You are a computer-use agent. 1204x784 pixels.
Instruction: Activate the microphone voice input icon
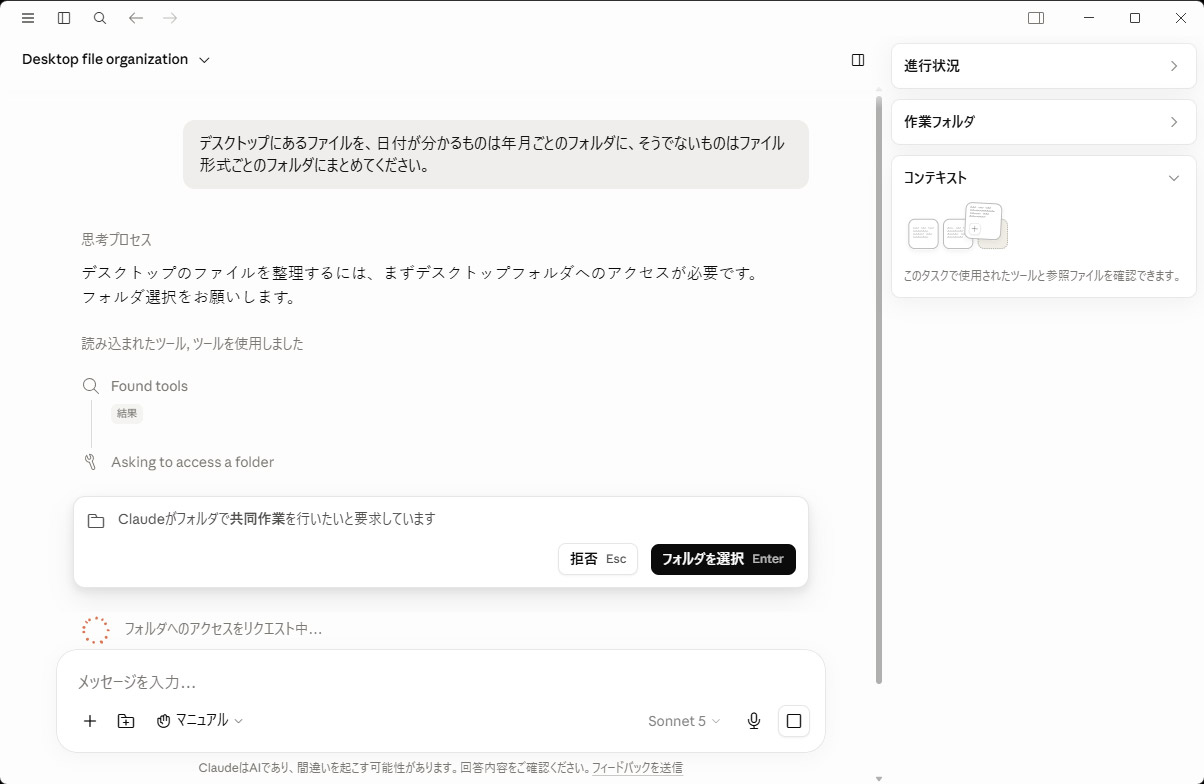pos(754,721)
